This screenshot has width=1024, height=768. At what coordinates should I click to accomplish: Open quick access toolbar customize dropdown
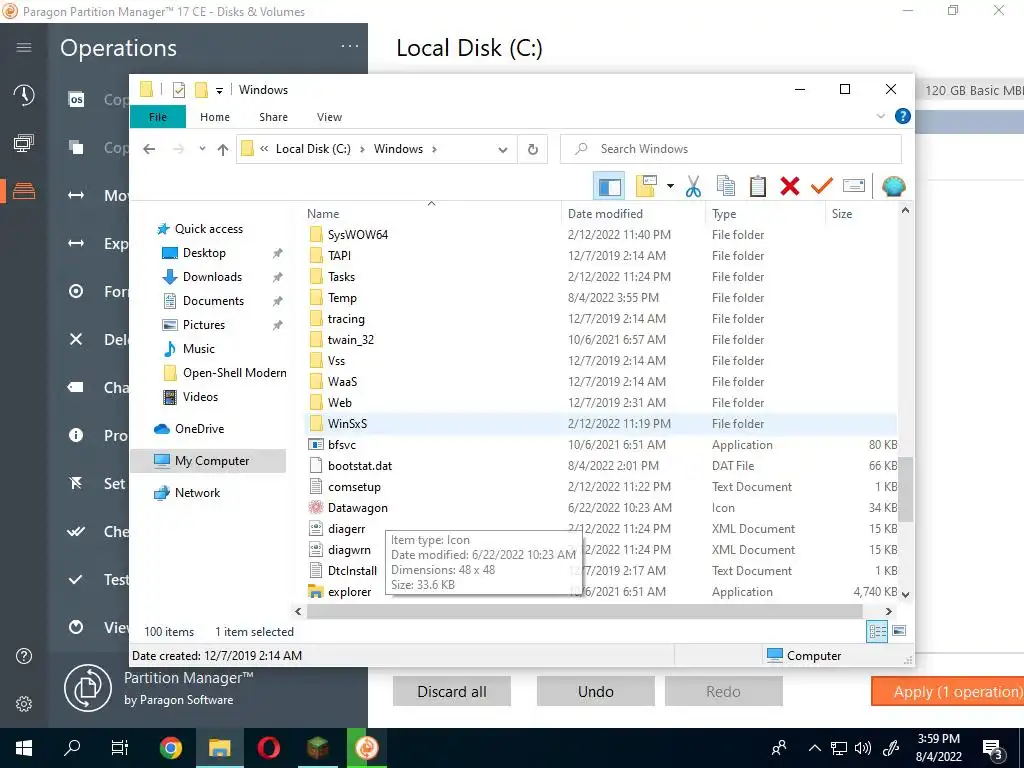coord(219,91)
